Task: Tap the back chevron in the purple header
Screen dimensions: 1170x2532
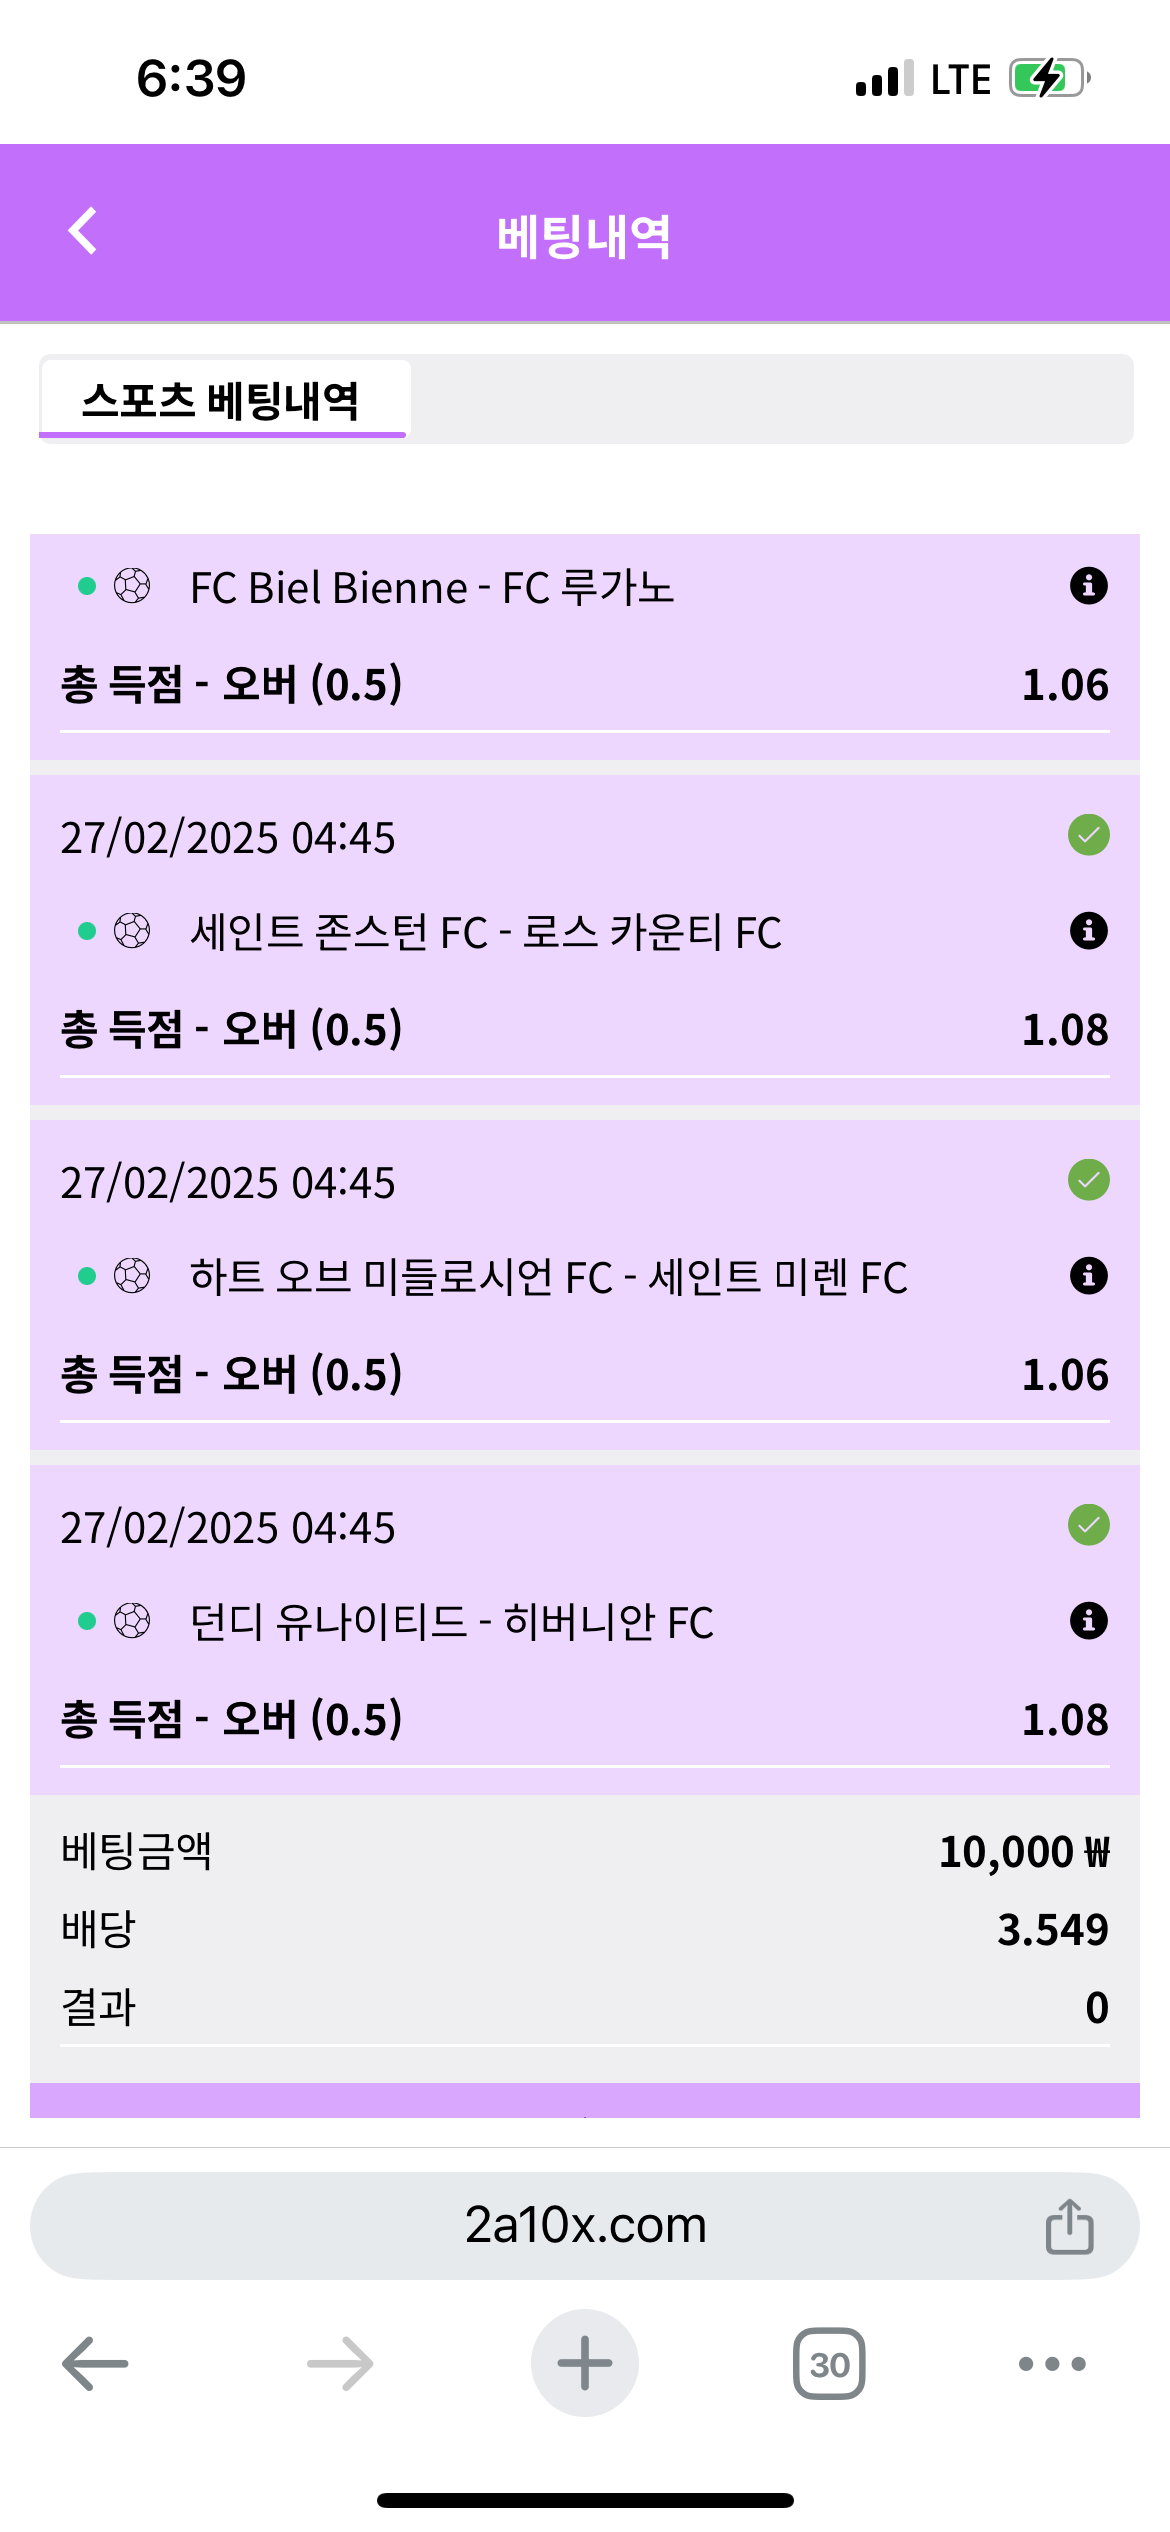Action: coord(83,232)
